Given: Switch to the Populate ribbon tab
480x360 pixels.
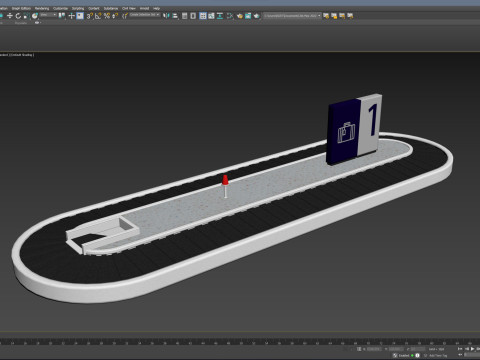Looking at the screenshot, I should (21, 23).
